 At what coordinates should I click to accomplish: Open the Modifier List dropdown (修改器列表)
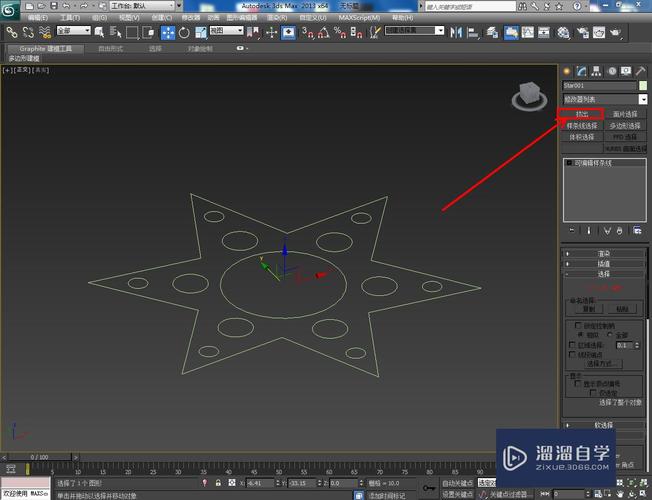(605, 99)
